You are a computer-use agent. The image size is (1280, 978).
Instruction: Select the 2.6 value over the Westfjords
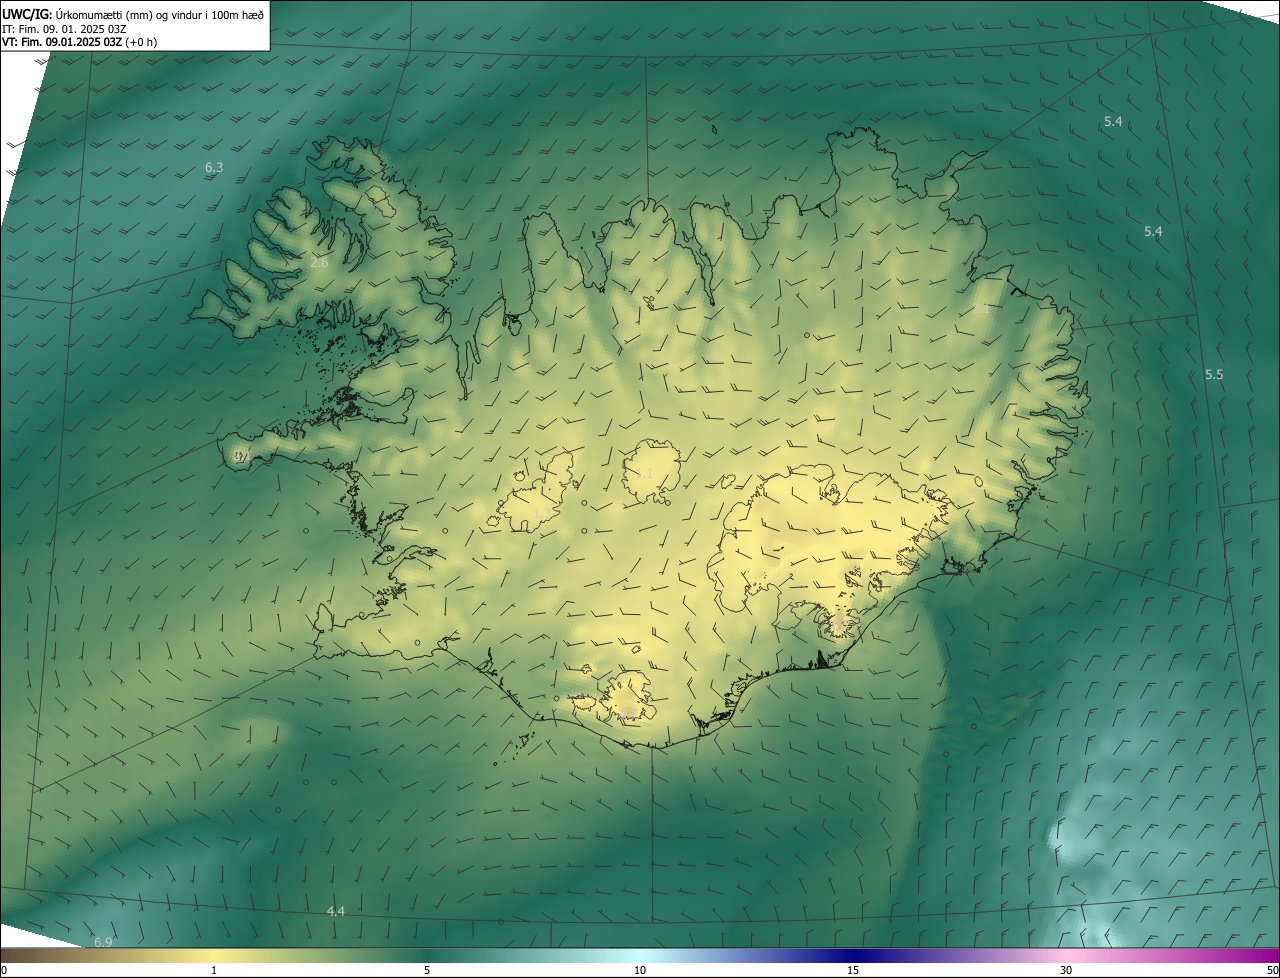319,263
